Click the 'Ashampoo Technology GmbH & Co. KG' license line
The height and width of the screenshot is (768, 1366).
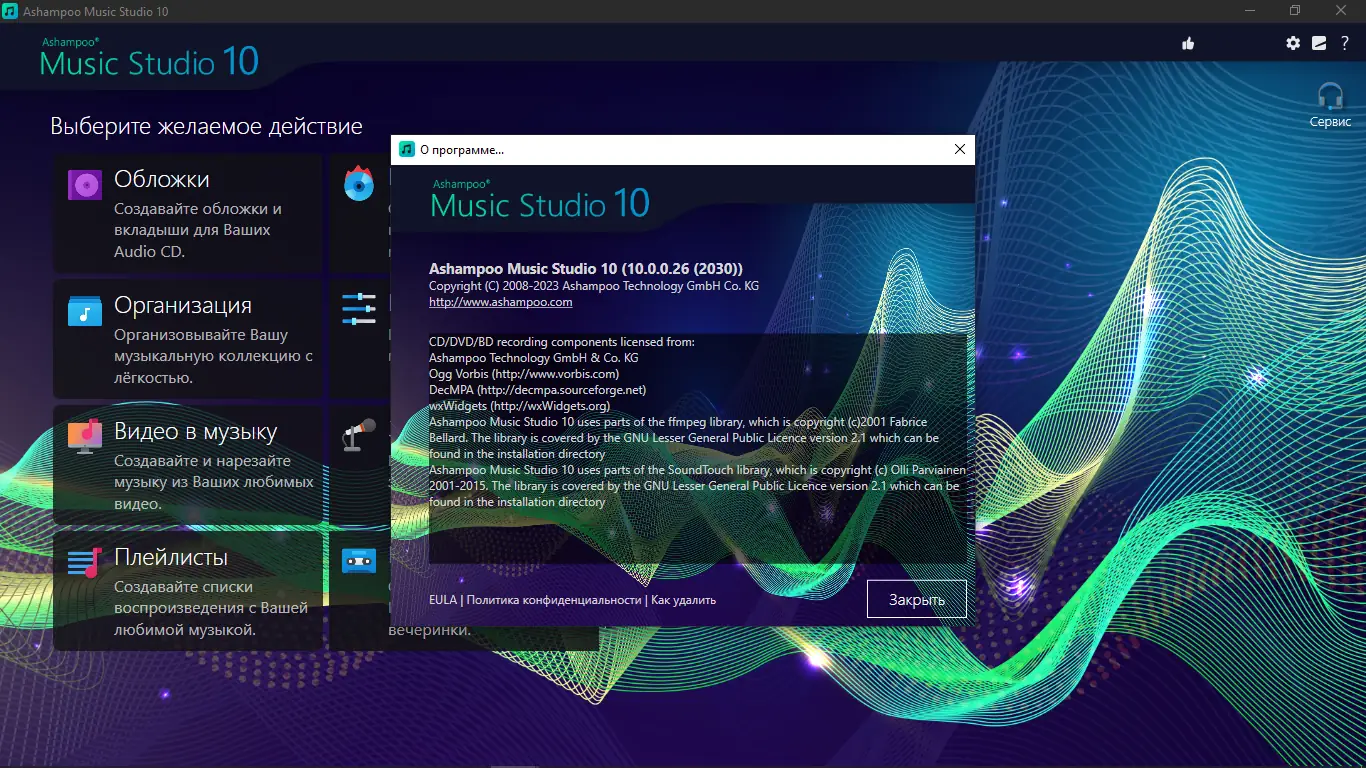pos(534,358)
